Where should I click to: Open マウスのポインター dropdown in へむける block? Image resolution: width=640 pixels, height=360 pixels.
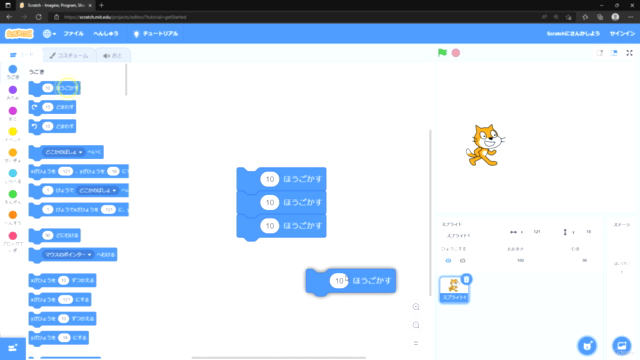[68, 255]
